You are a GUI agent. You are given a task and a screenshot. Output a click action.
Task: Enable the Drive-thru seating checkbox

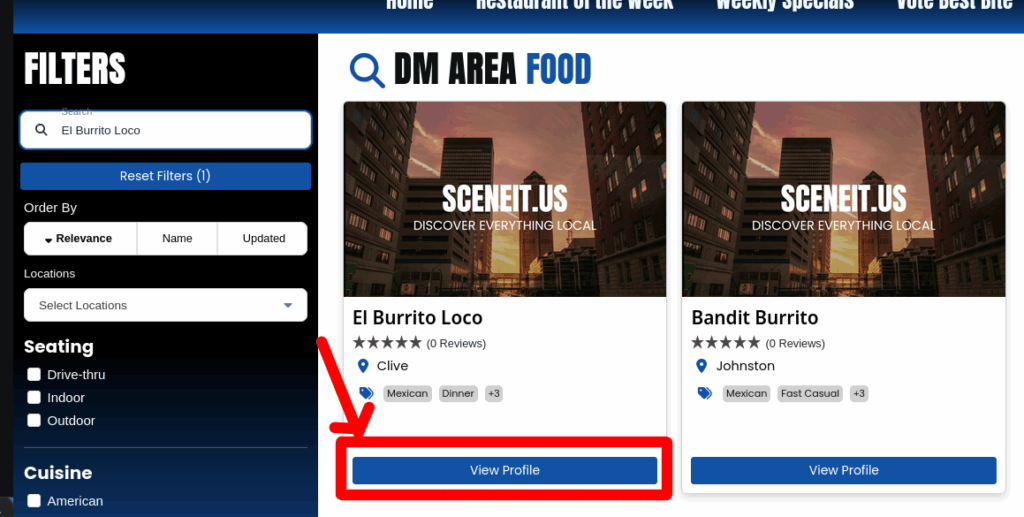[x=34, y=374]
